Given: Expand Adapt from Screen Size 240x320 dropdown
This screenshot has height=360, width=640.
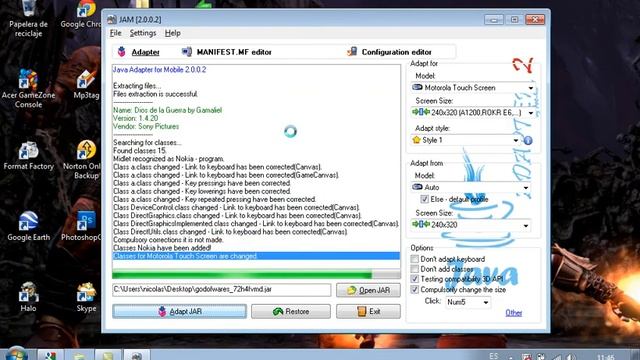Looking at the screenshot, I should click(526, 225).
